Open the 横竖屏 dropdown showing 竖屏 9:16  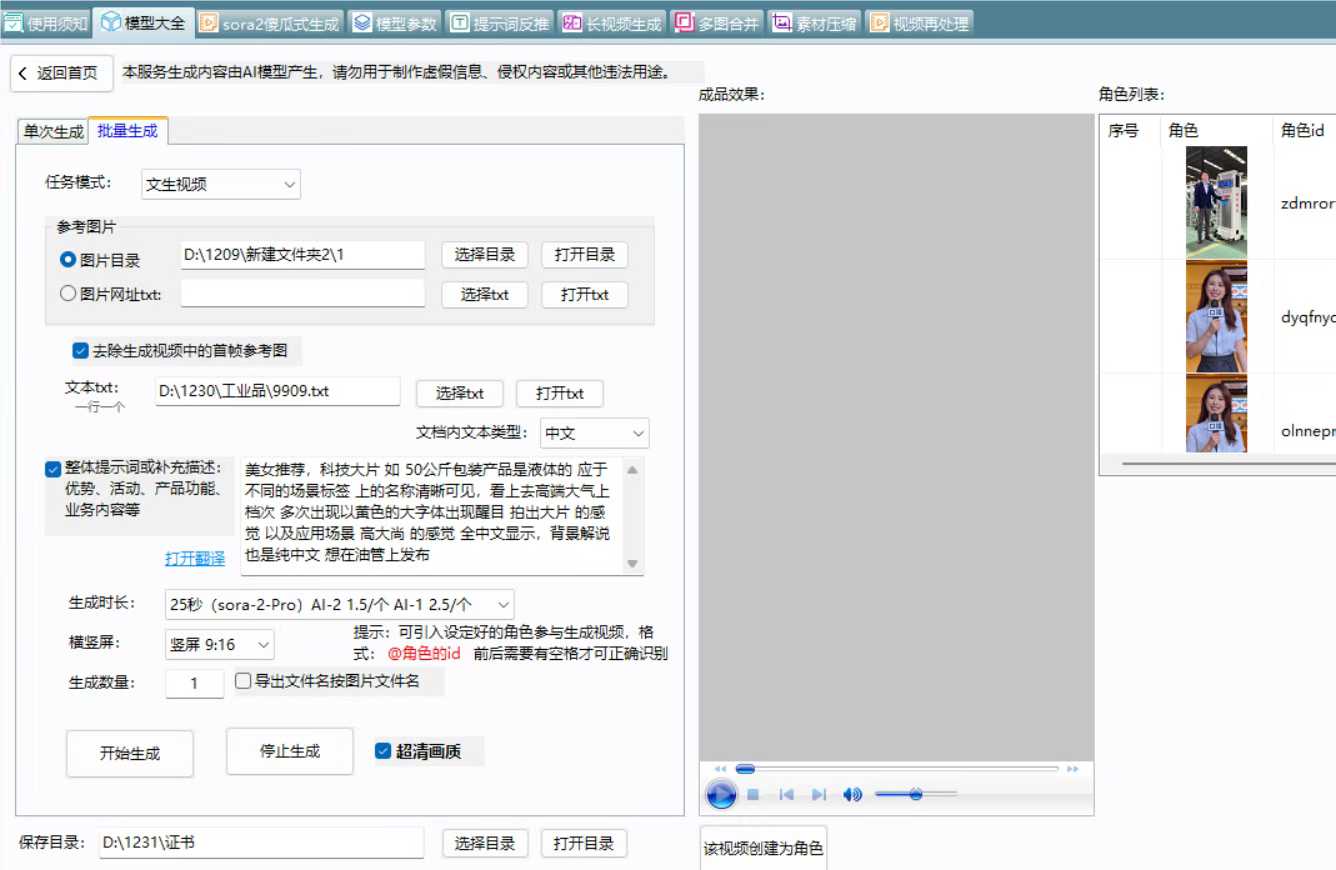(219, 644)
